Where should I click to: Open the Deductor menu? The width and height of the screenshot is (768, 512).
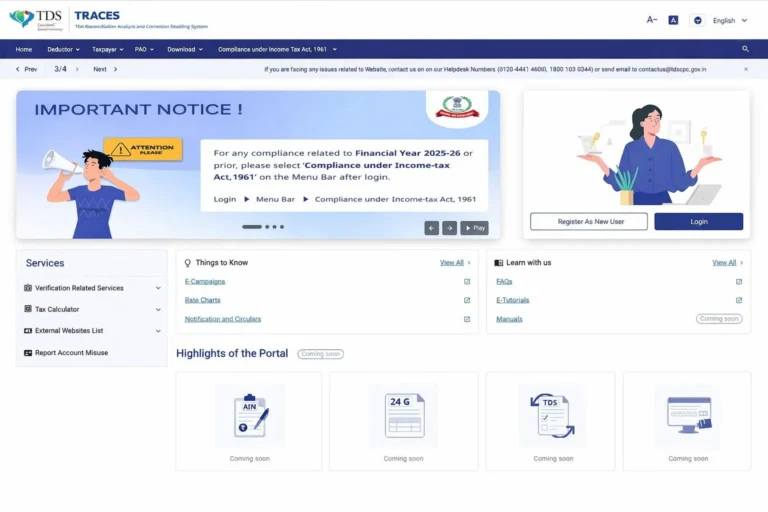63,49
